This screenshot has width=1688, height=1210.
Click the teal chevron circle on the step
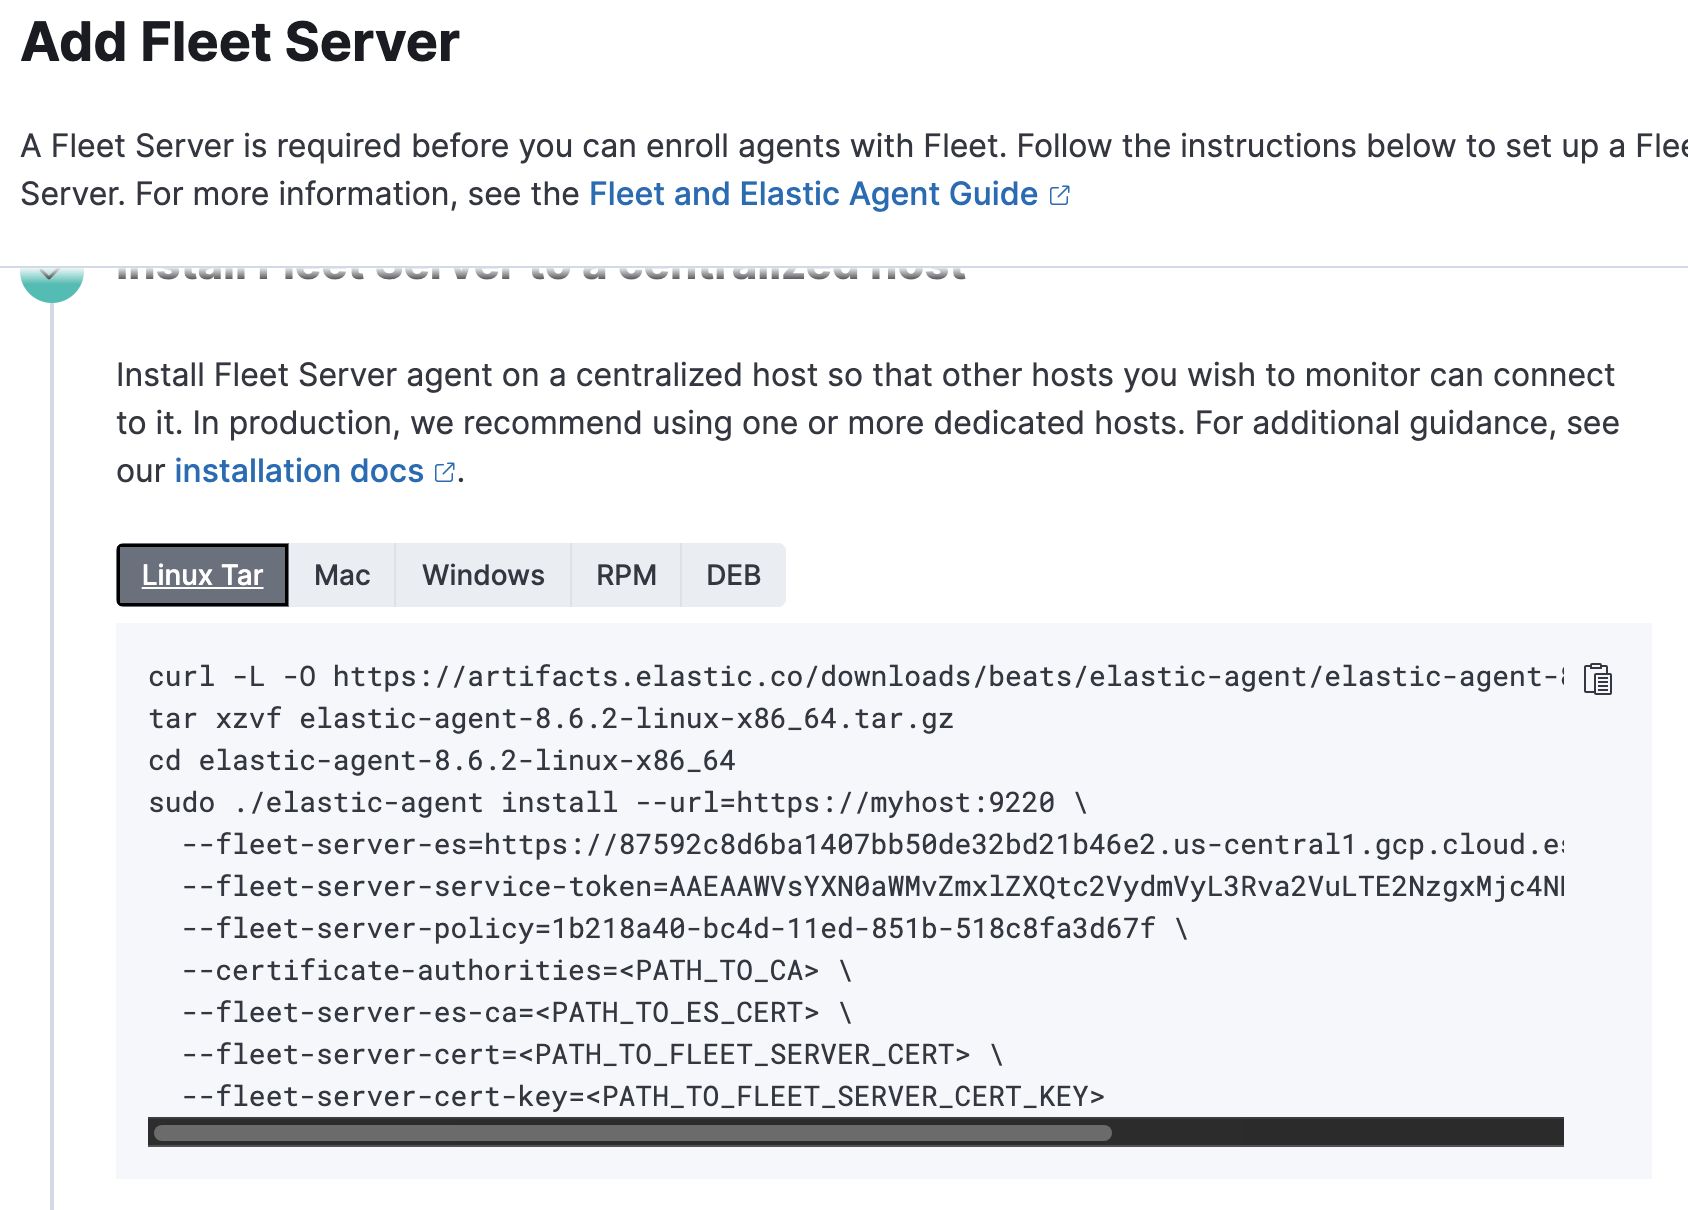pyautogui.click(x=54, y=277)
